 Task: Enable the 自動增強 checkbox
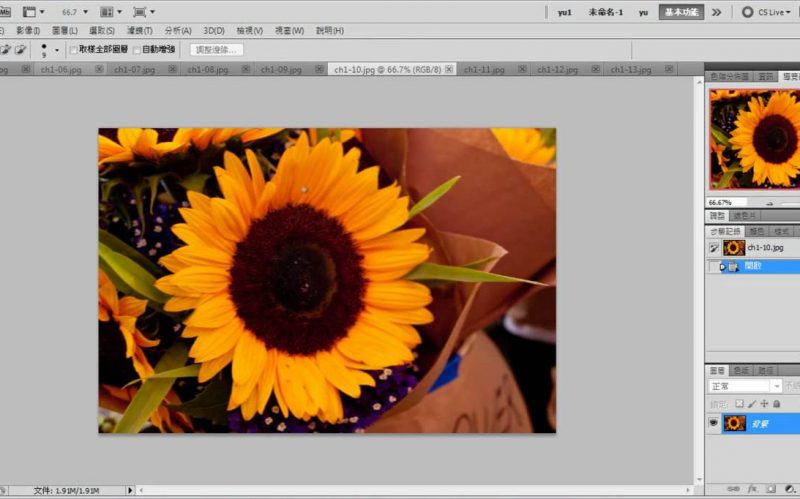pyautogui.click(x=137, y=49)
